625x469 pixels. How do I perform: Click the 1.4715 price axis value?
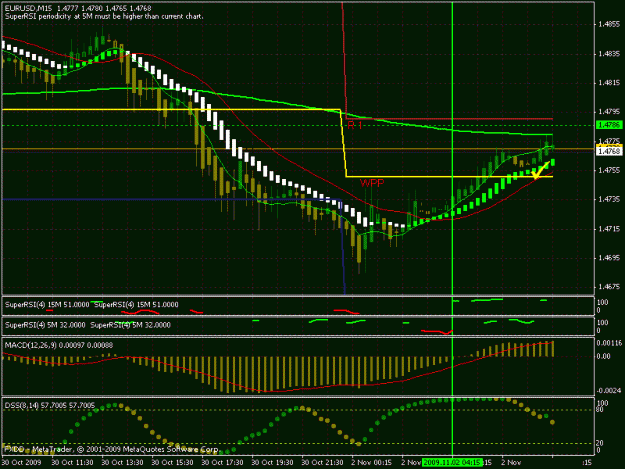609,229
